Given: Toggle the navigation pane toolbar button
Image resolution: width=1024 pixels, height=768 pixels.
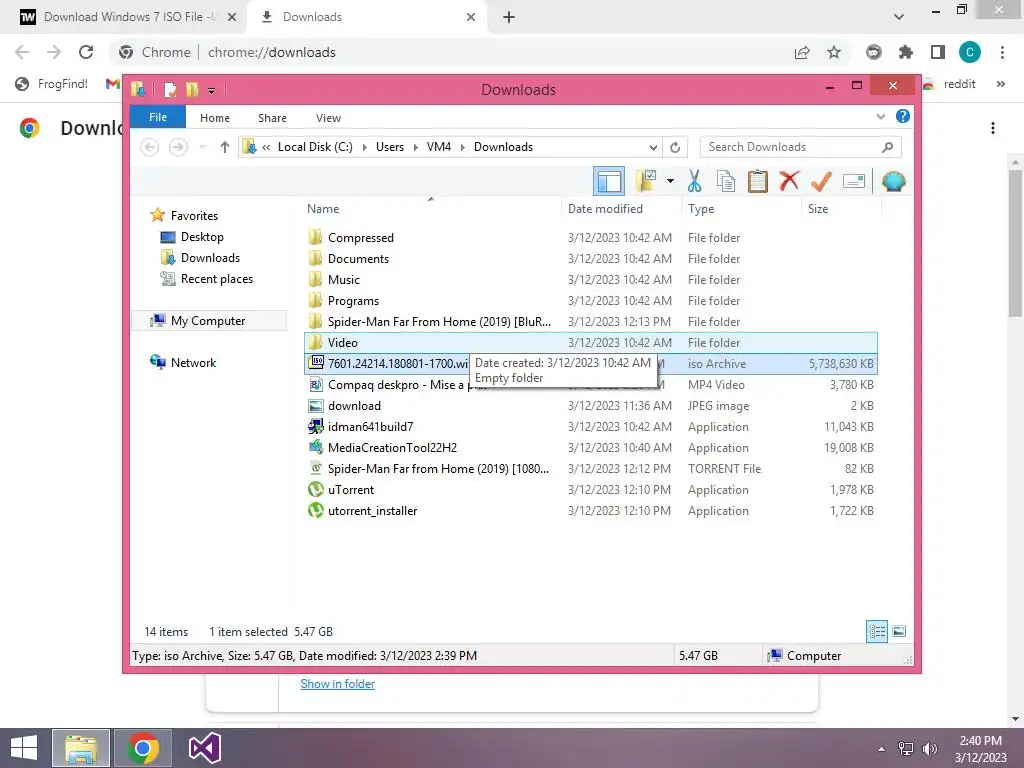Looking at the screenshot, I should point(609,182).
